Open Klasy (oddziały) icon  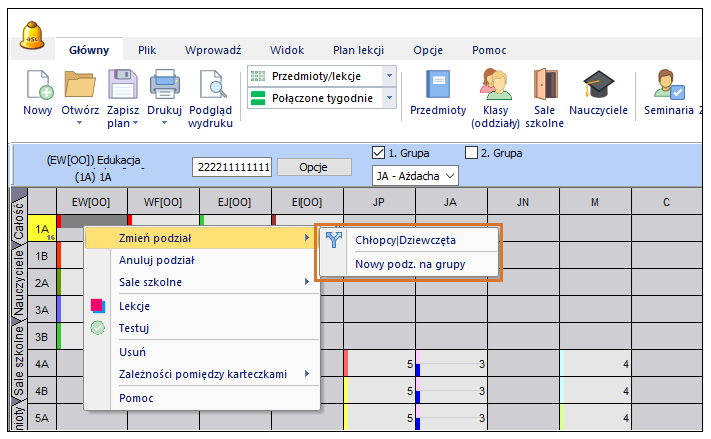[x=495, y=87]
